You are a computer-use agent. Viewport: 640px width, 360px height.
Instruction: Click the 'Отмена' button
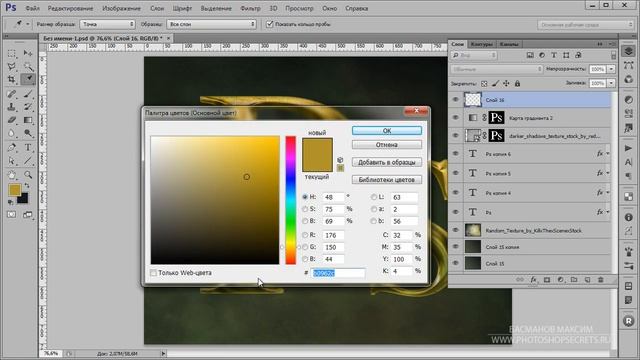[x=387, y=145]
